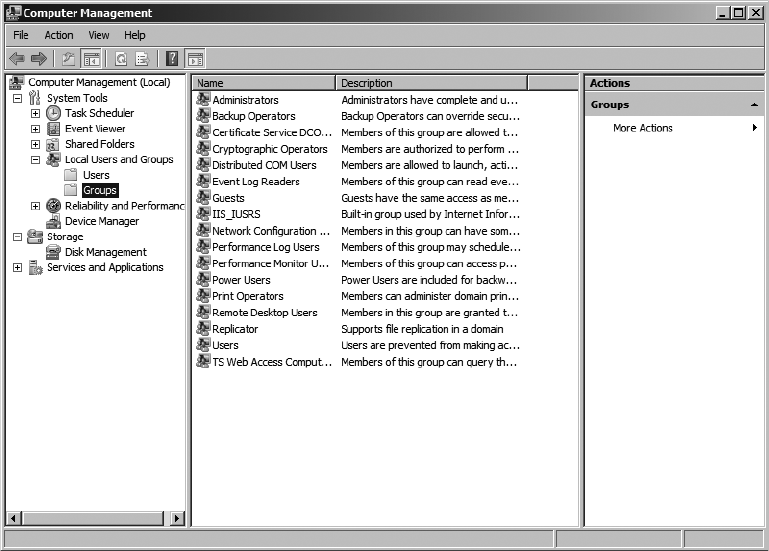Expand the Event Viewer node
Screen dimensions: 769x551
tap(35, 129)
